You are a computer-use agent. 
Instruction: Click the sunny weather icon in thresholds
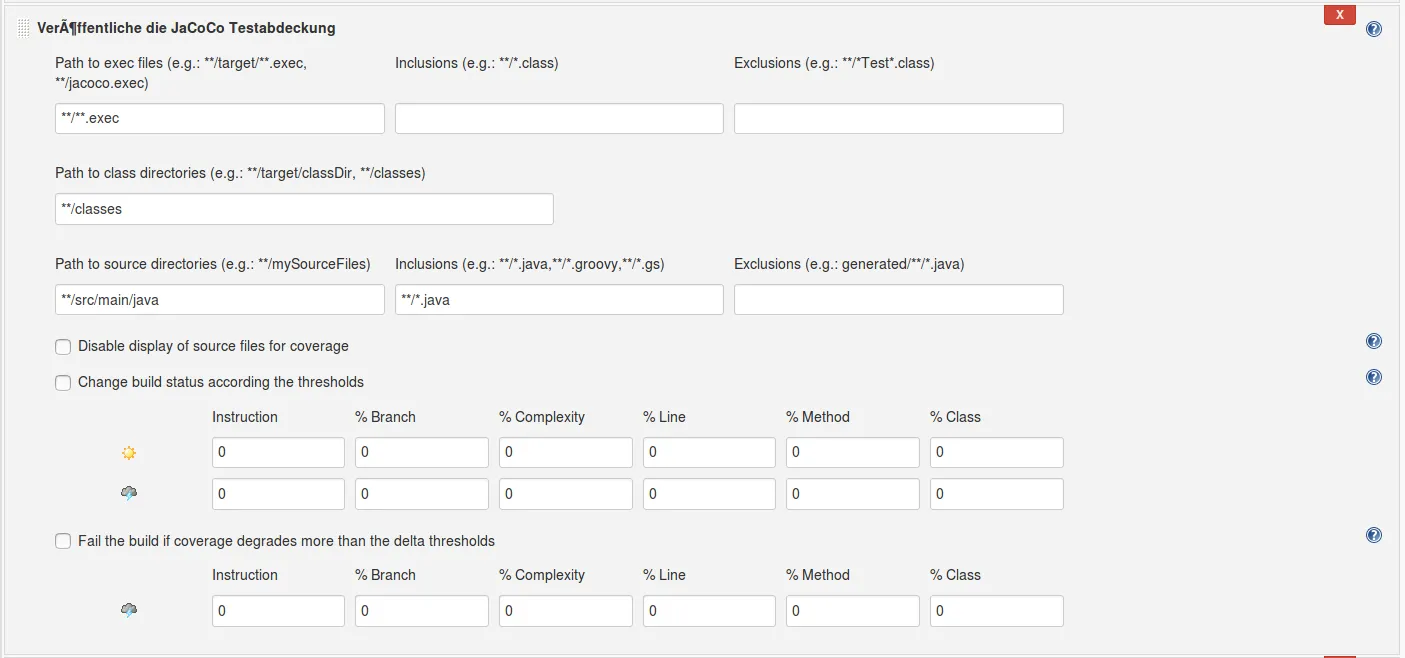(128, 453)
